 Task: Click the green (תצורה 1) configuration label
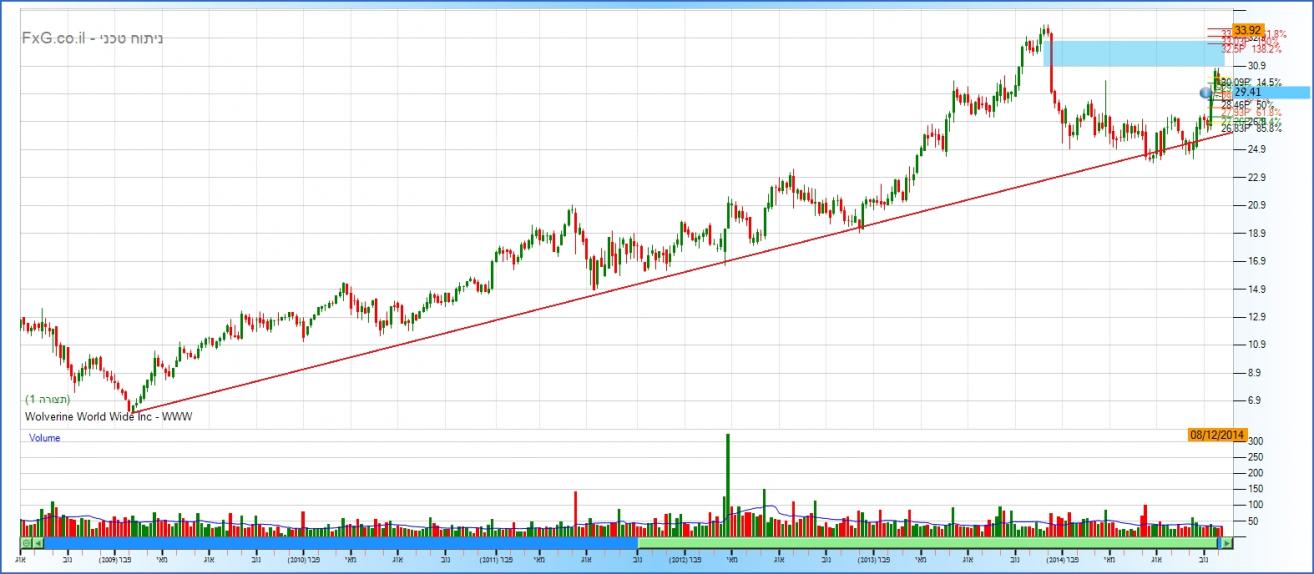(47, 399)
